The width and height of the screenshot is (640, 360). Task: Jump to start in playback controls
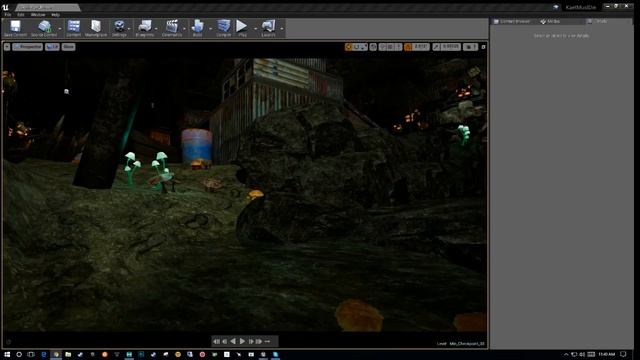tap(216, 341)
